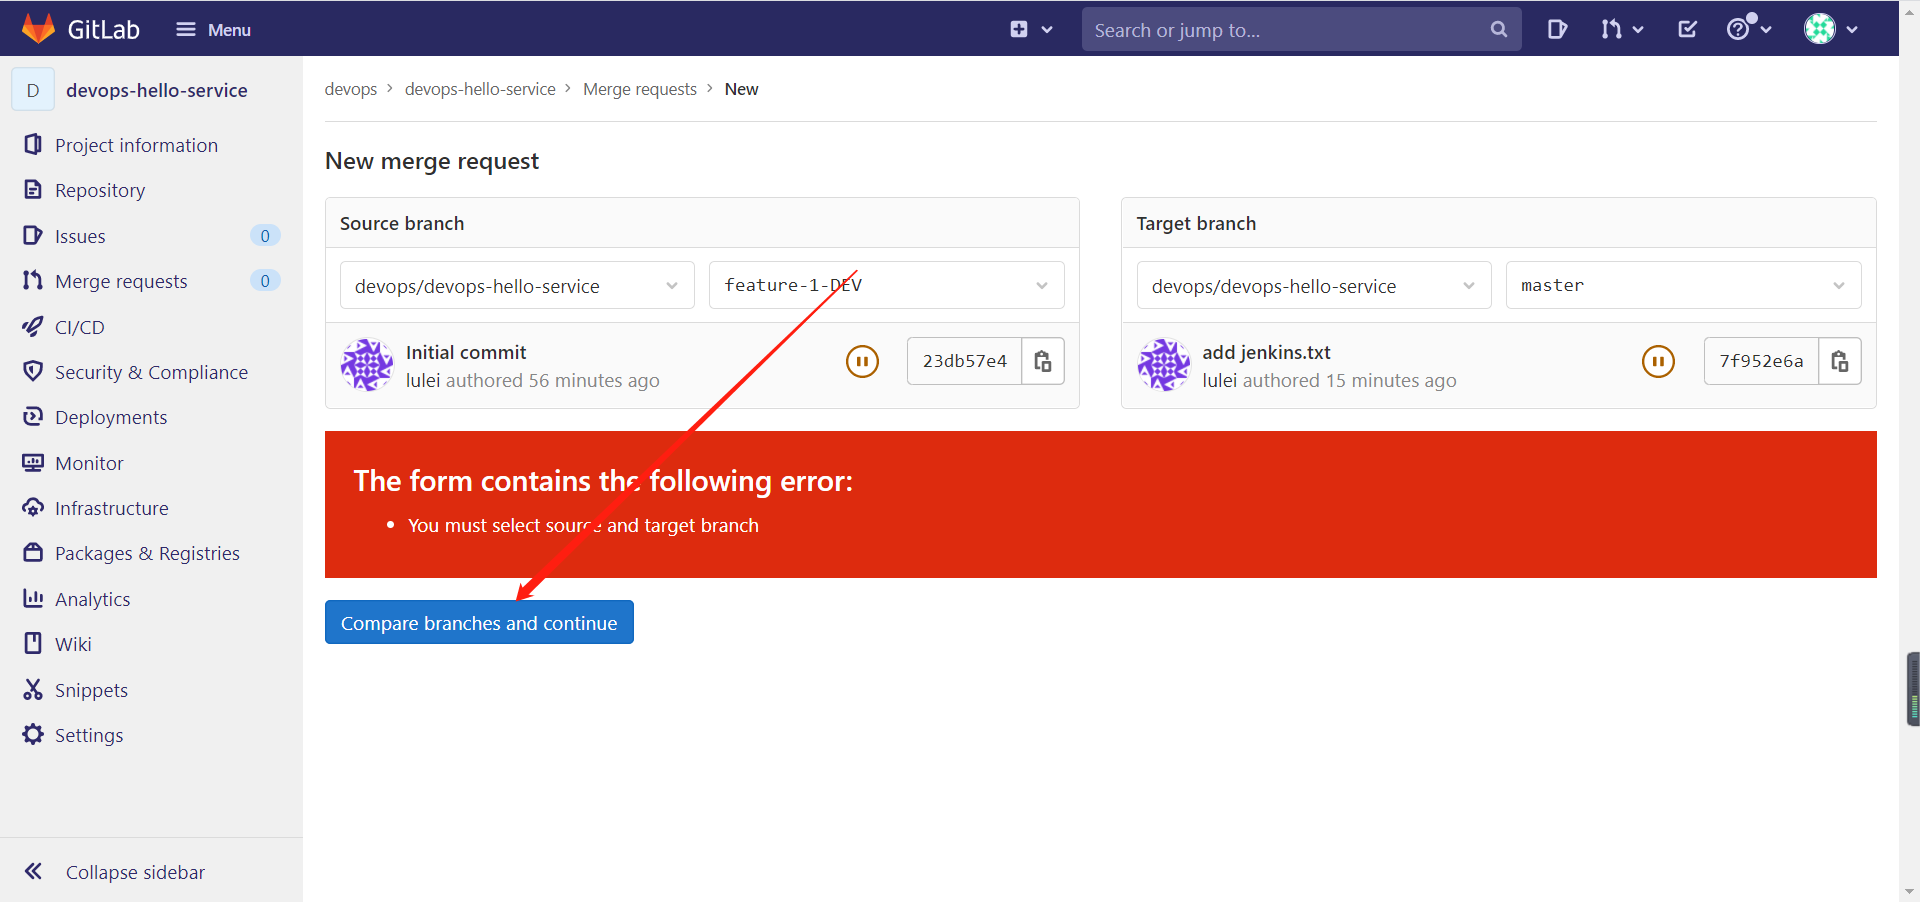Open the Help menu dropdown

click(x=1749, y=29)
